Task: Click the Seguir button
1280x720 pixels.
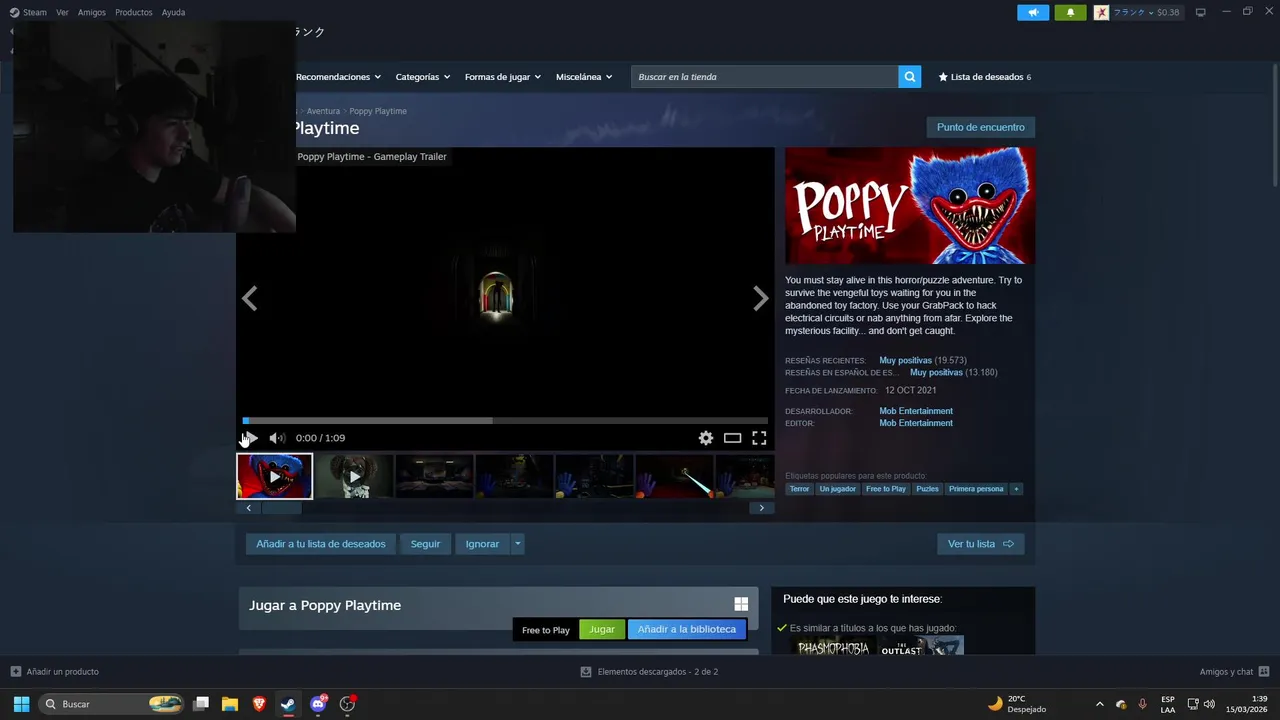Action: point(425,544)
